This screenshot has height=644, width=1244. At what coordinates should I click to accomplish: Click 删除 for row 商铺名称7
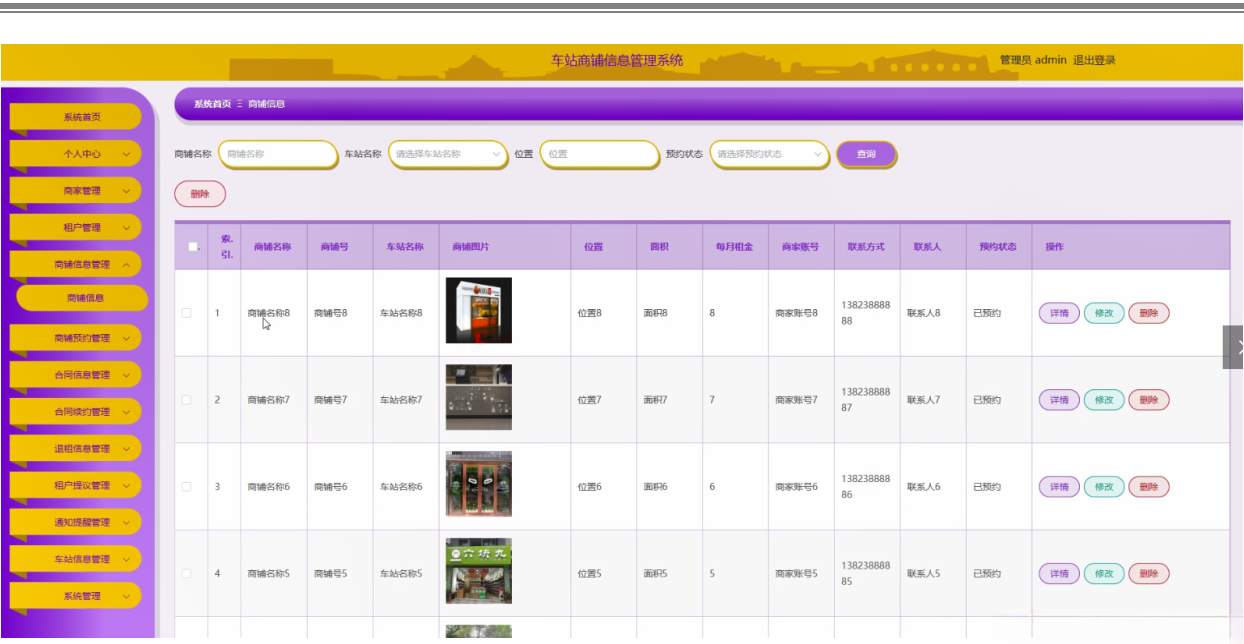coord(1149,400)
